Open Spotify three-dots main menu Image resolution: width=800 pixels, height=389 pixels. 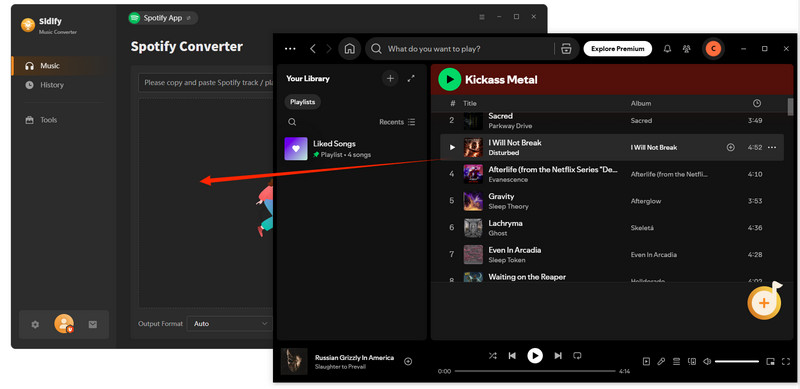pos(290,49)
